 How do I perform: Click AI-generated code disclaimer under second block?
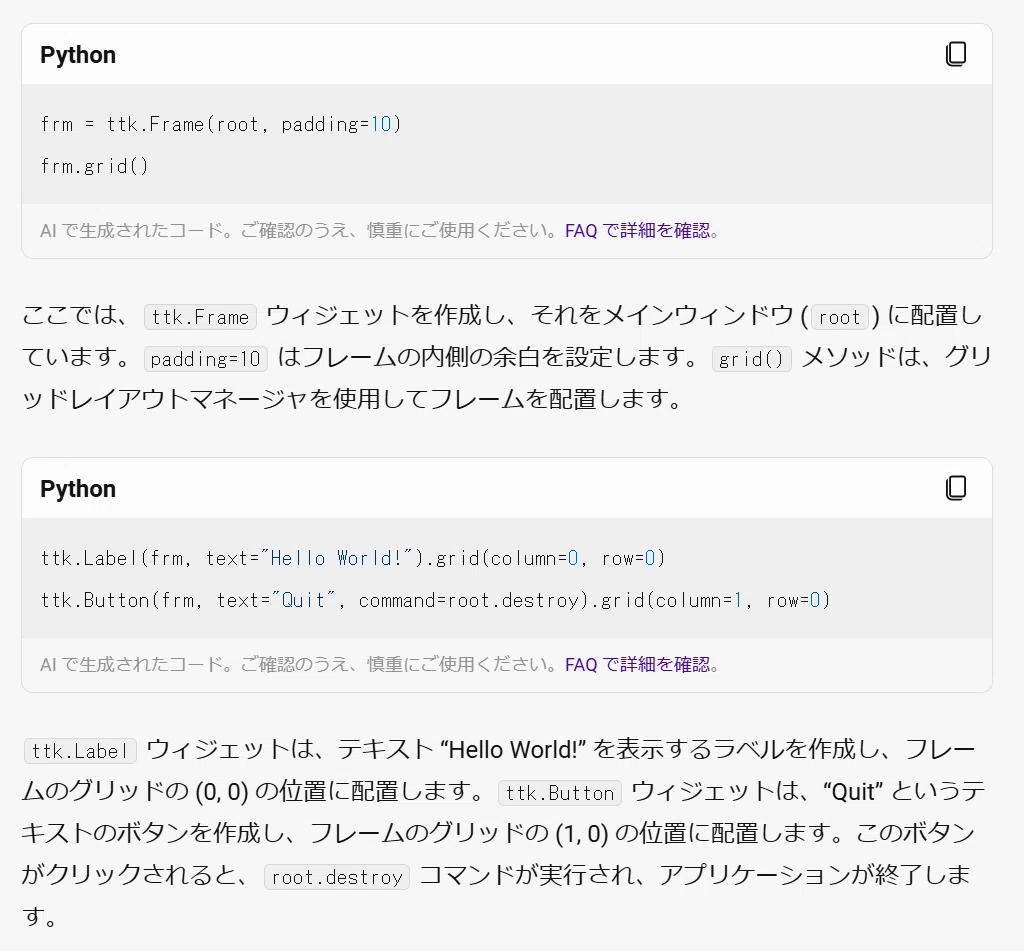pos(299,664)
